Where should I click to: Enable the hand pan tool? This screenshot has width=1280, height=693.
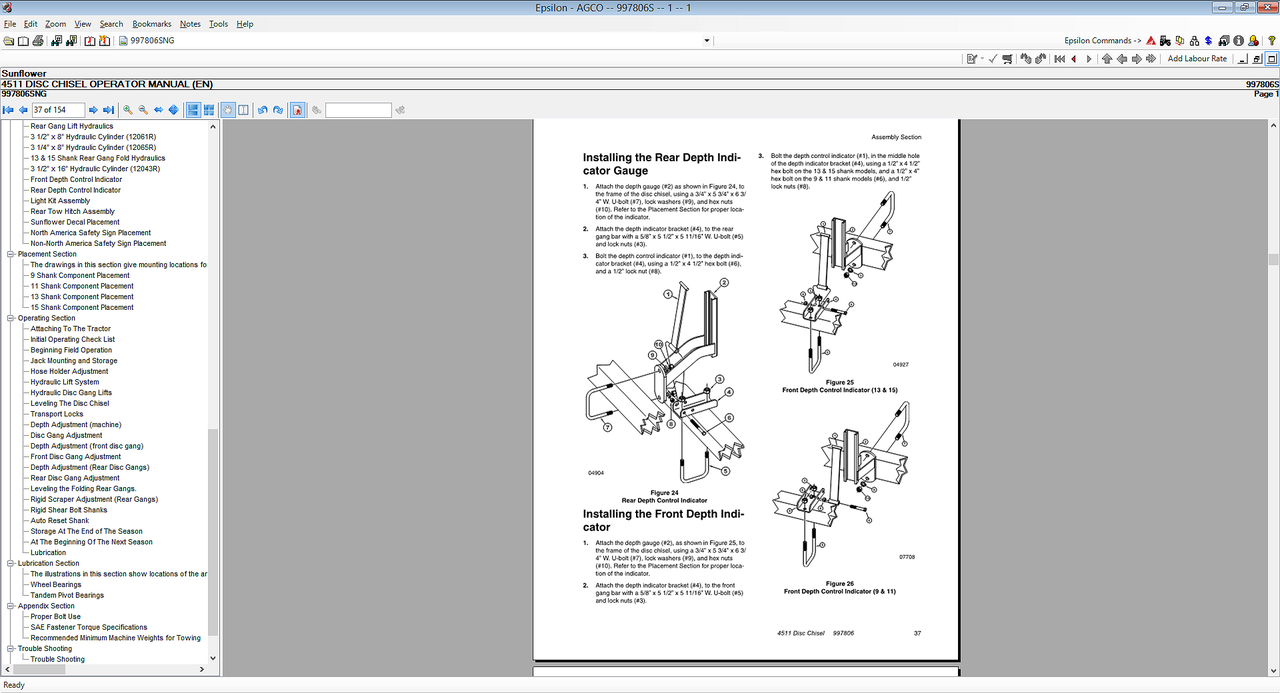click(x=228, y=110)
